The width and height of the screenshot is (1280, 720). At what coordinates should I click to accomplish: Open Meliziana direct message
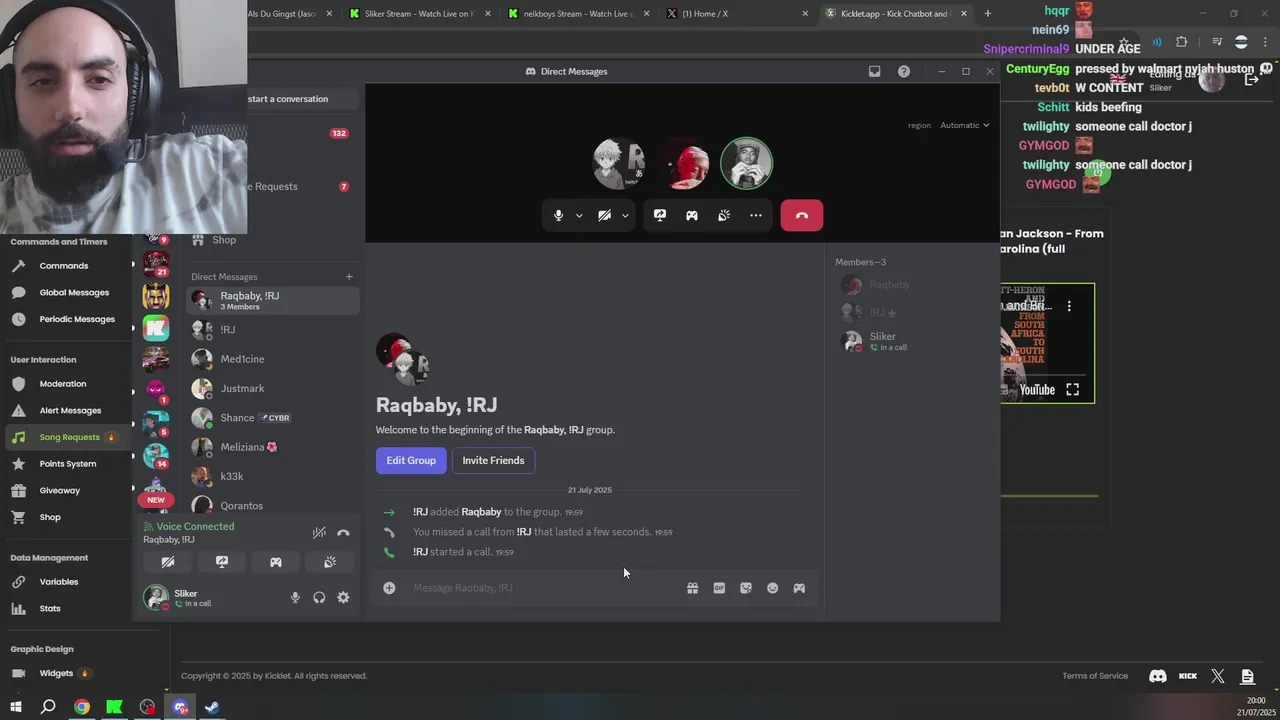[x=272, y=447]
